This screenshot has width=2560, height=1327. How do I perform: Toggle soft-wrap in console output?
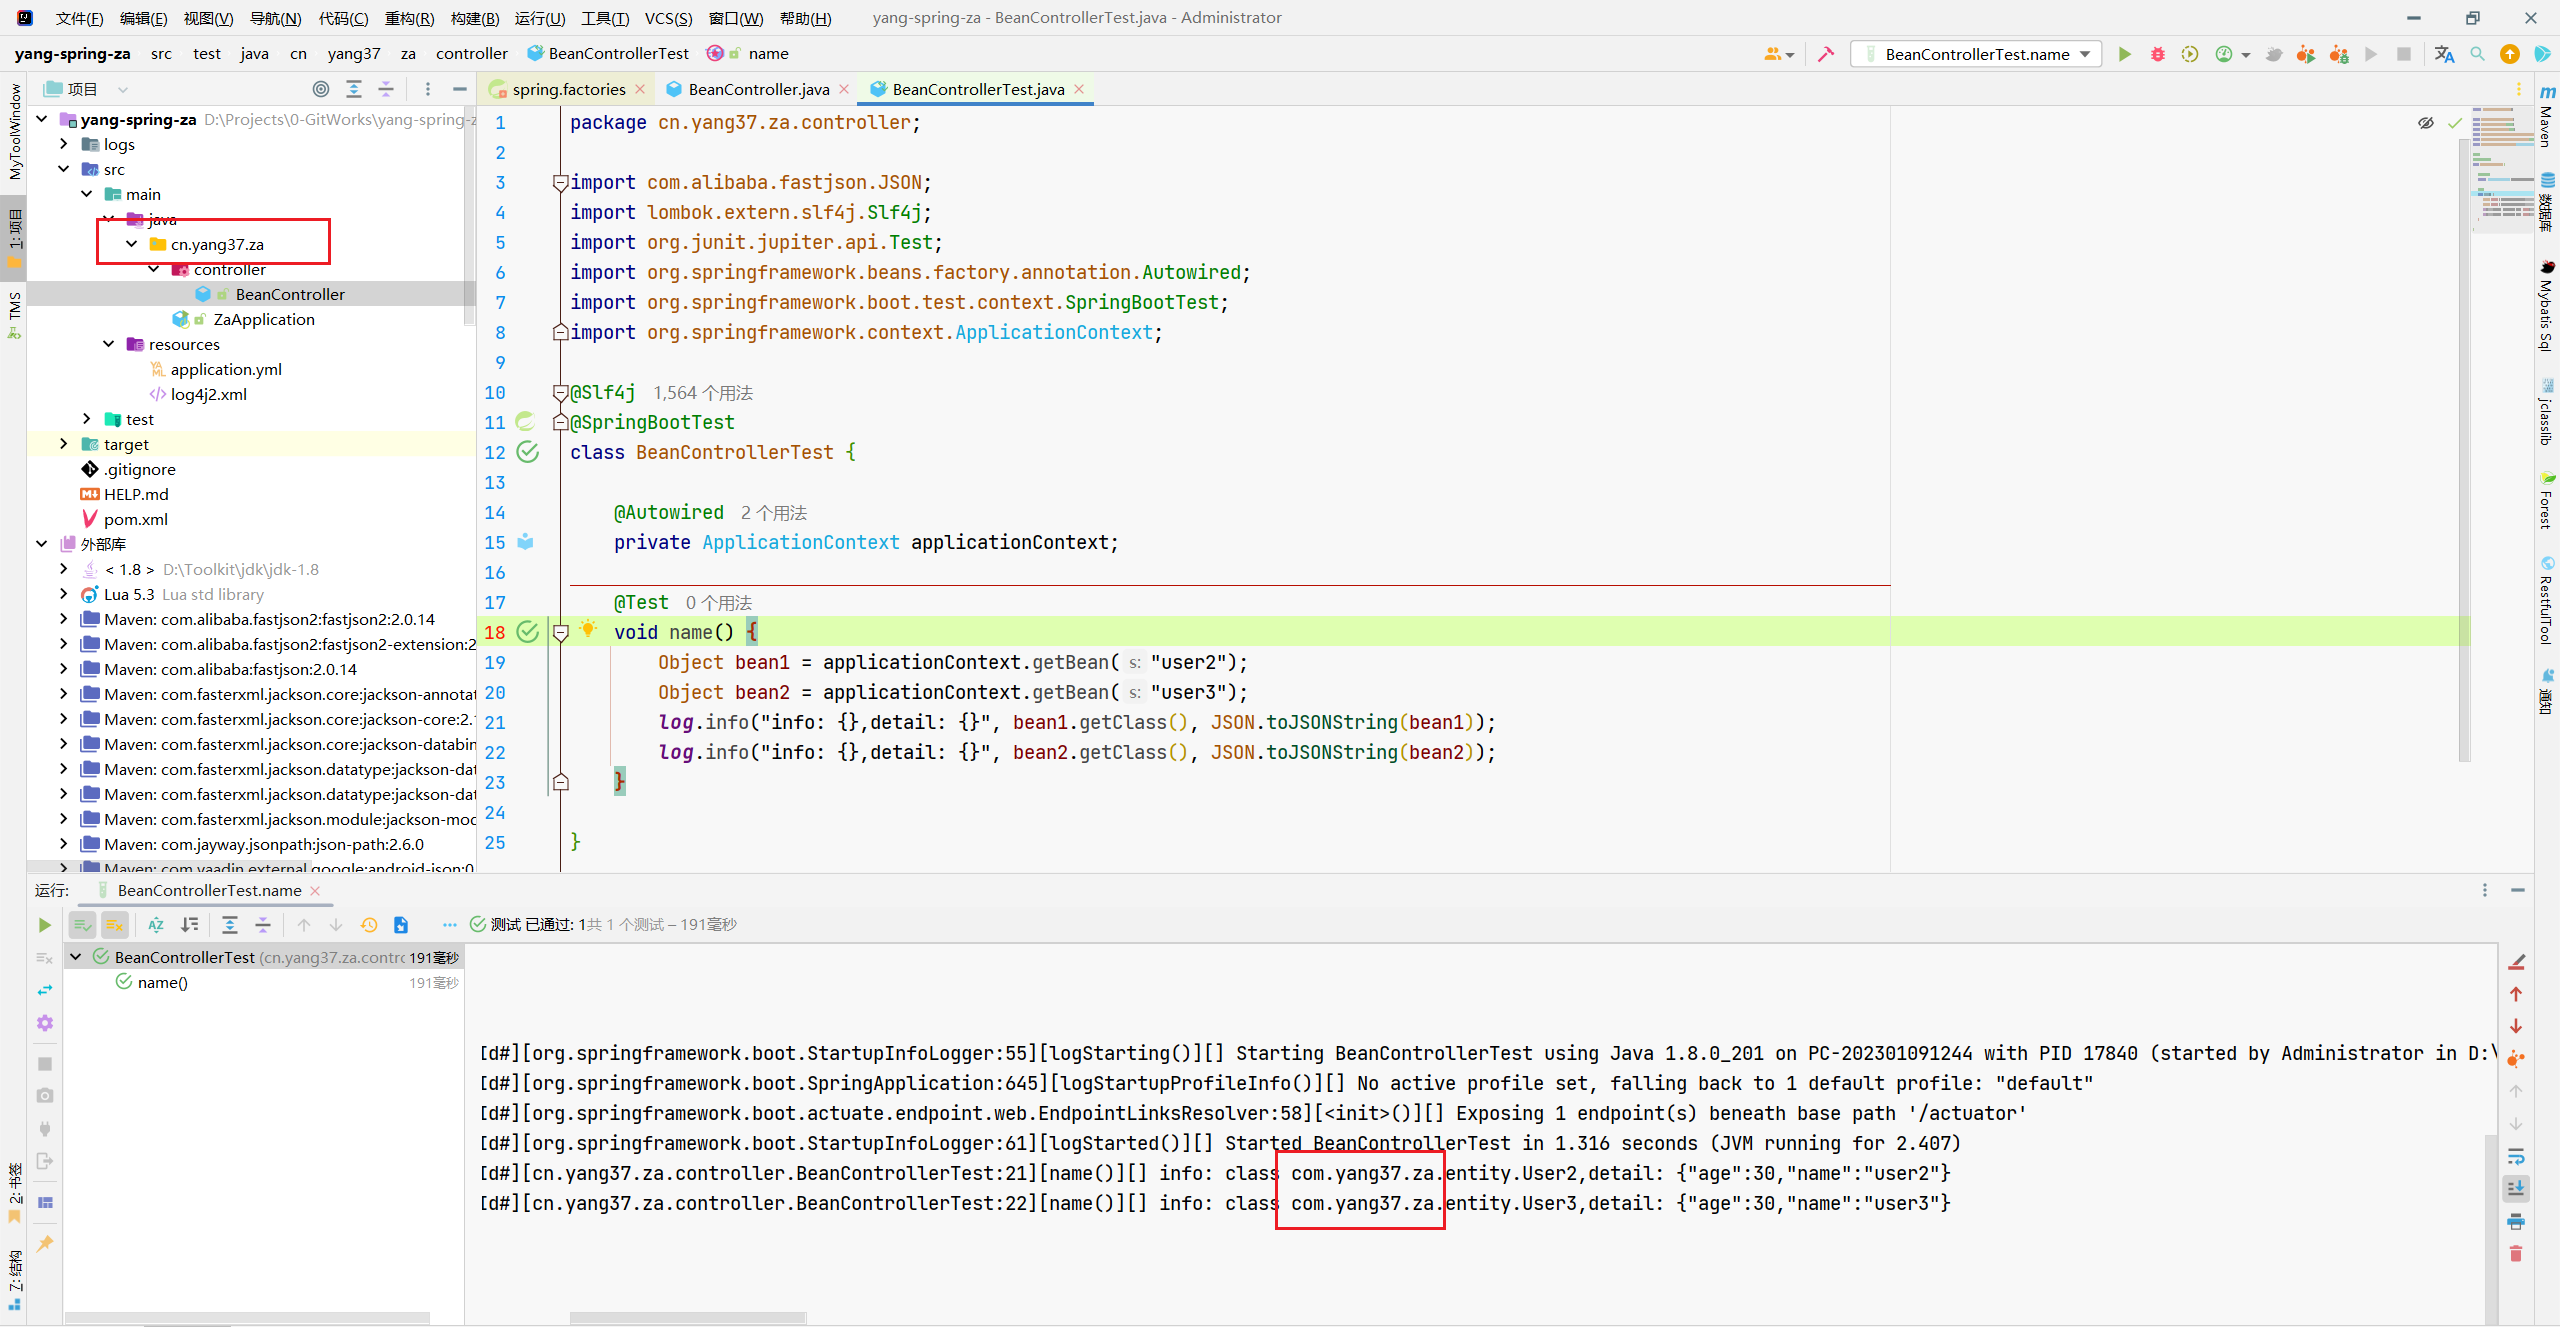[x=2516, y=1156]
